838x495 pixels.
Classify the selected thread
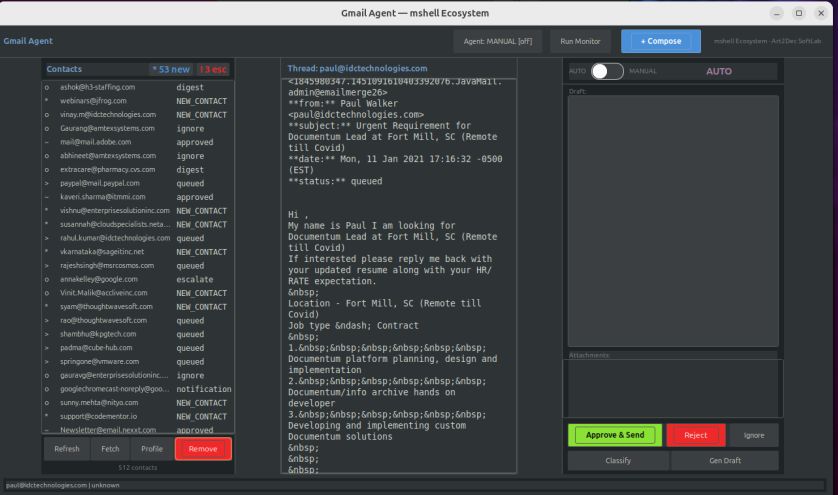(x=618, y=460)
